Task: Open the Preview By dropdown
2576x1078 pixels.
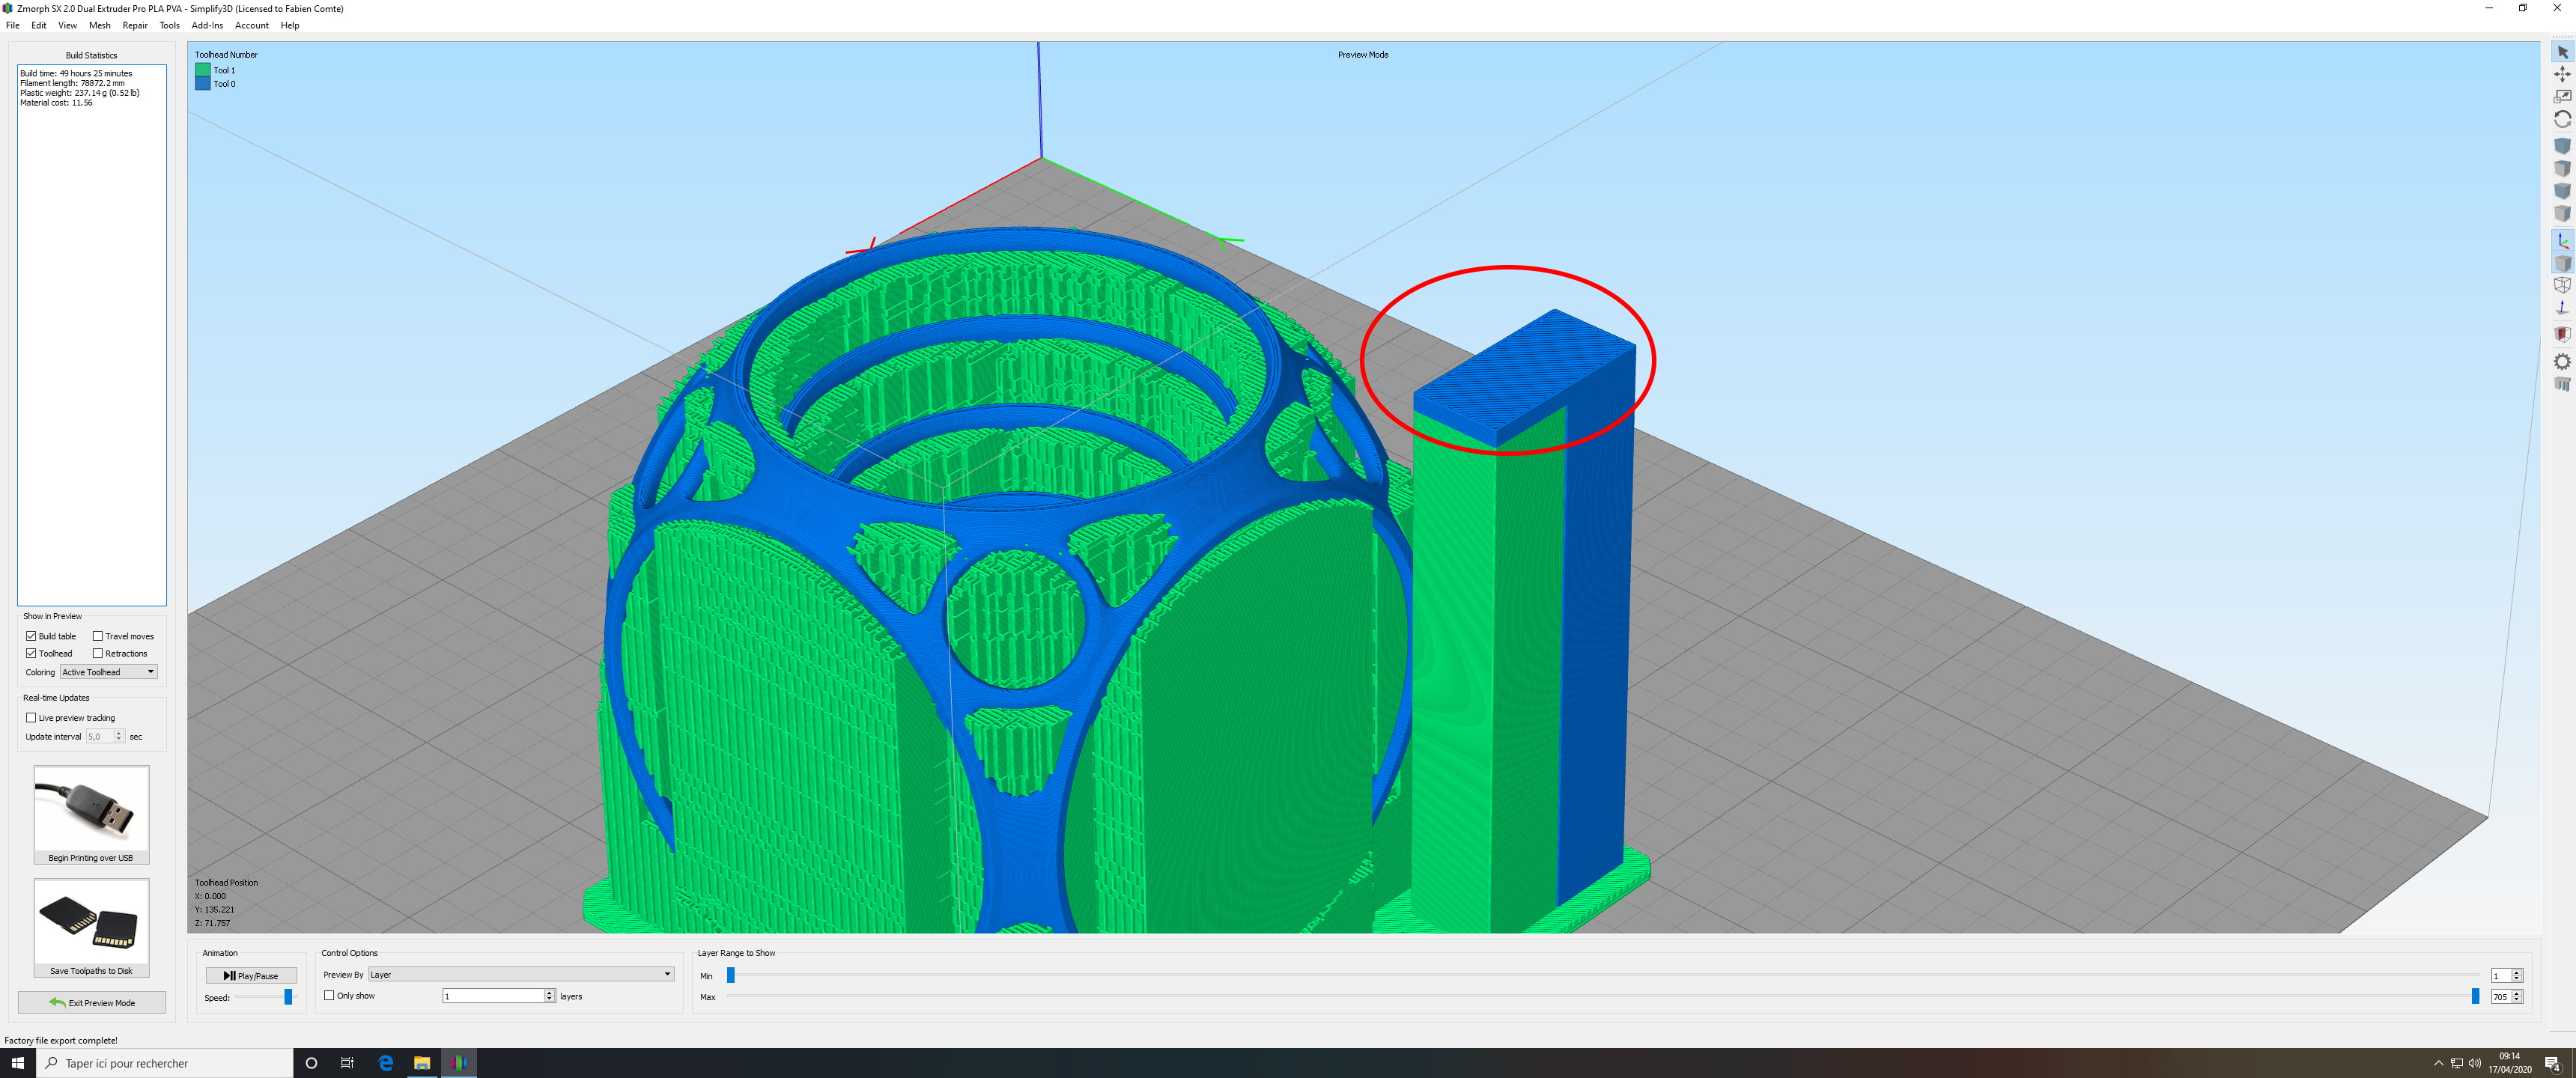Action: tap(521, 974)
